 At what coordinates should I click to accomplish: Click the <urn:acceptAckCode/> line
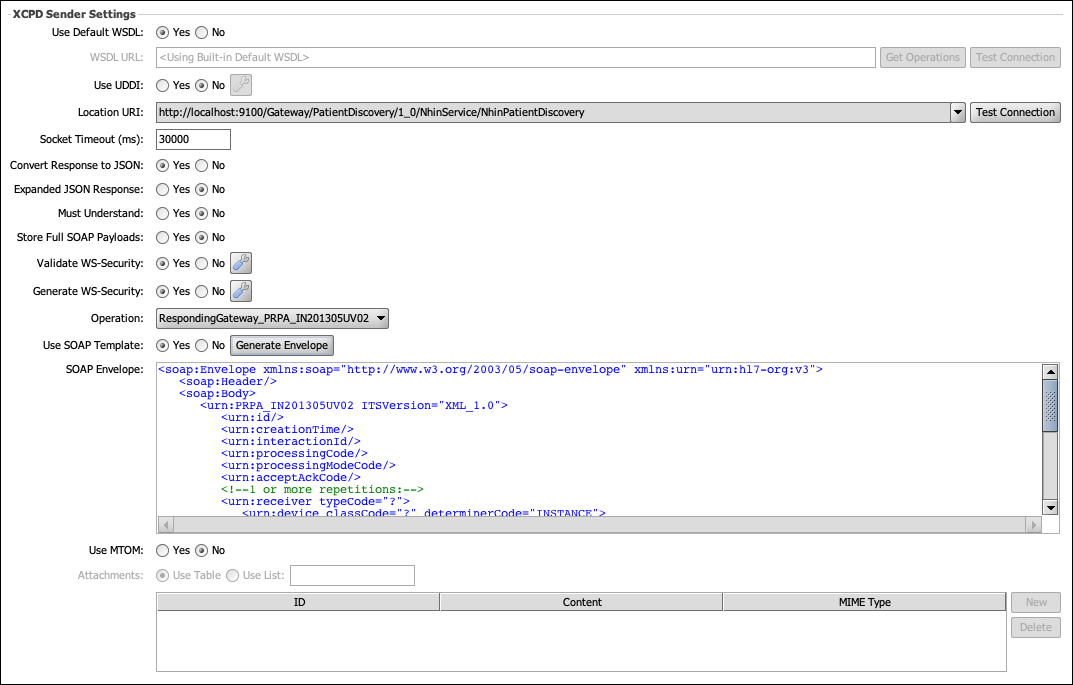[x=291, y=478]
